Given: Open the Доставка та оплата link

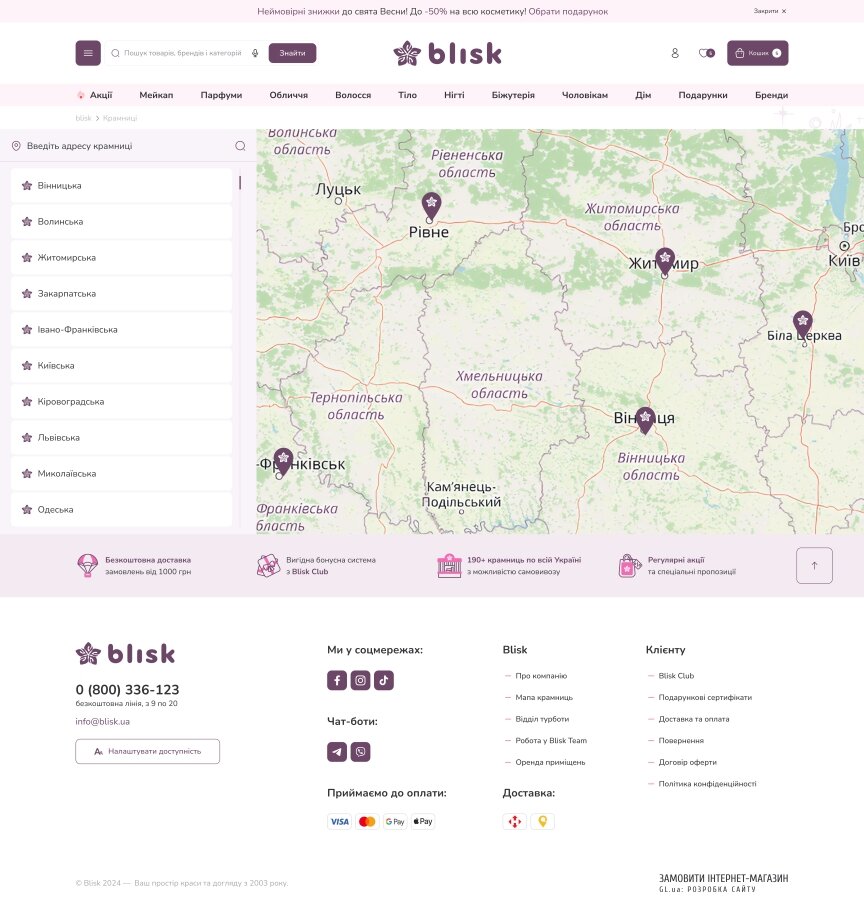Looking at the screenshot, I should click(x=694, y=719).
